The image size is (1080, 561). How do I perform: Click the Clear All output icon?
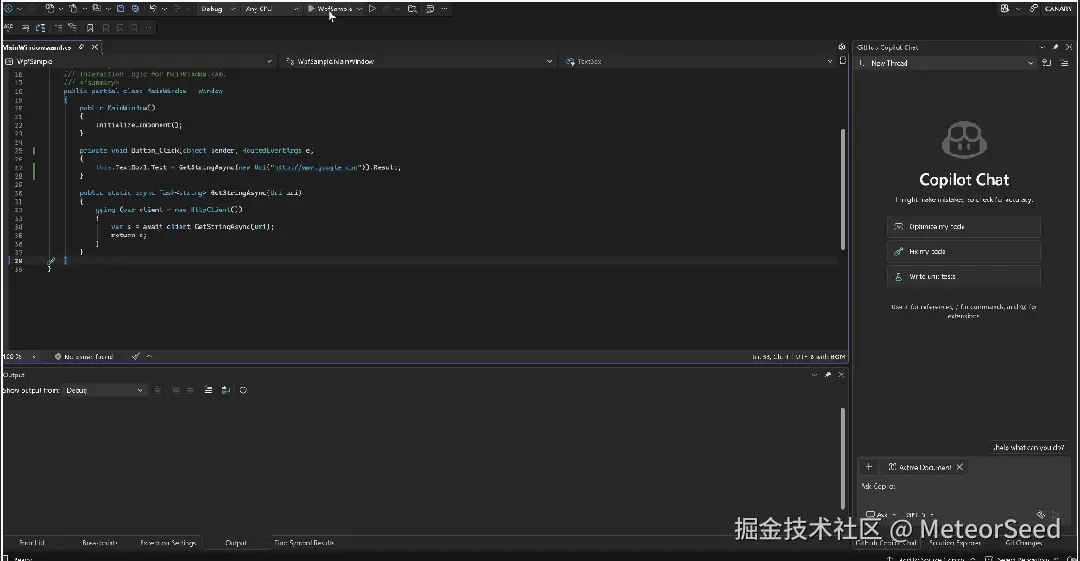click(x=208, y=390)
